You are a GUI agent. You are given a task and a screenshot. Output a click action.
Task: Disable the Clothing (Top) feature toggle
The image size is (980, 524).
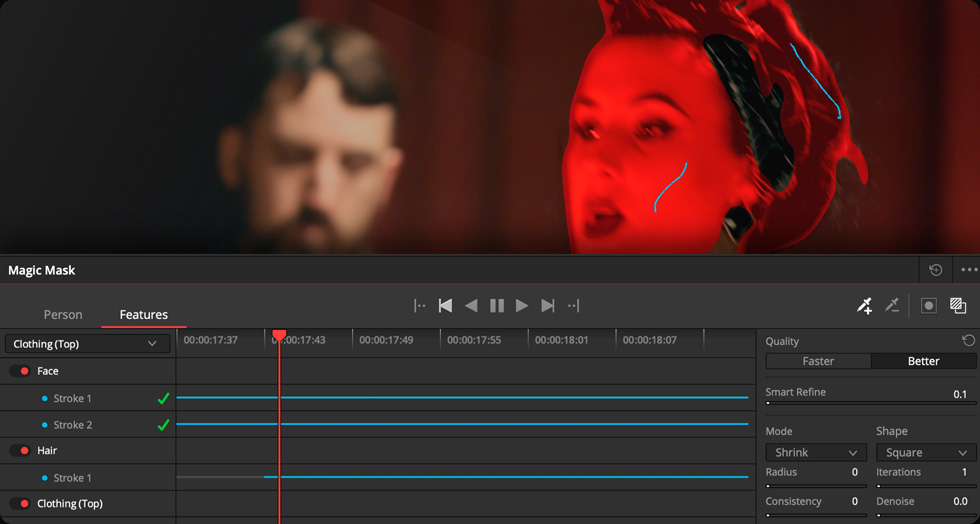tap(20, 504)
